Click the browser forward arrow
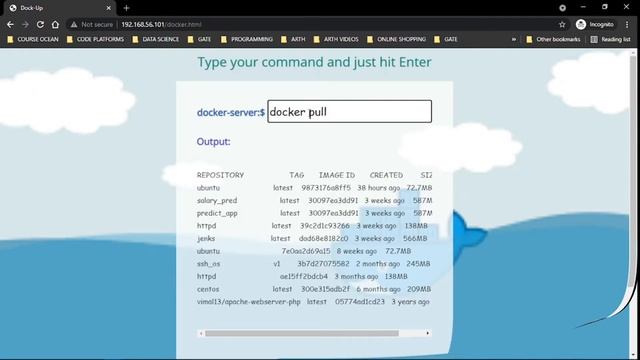Viewport: 640px width, 360px height. click(x=25, y=24)
